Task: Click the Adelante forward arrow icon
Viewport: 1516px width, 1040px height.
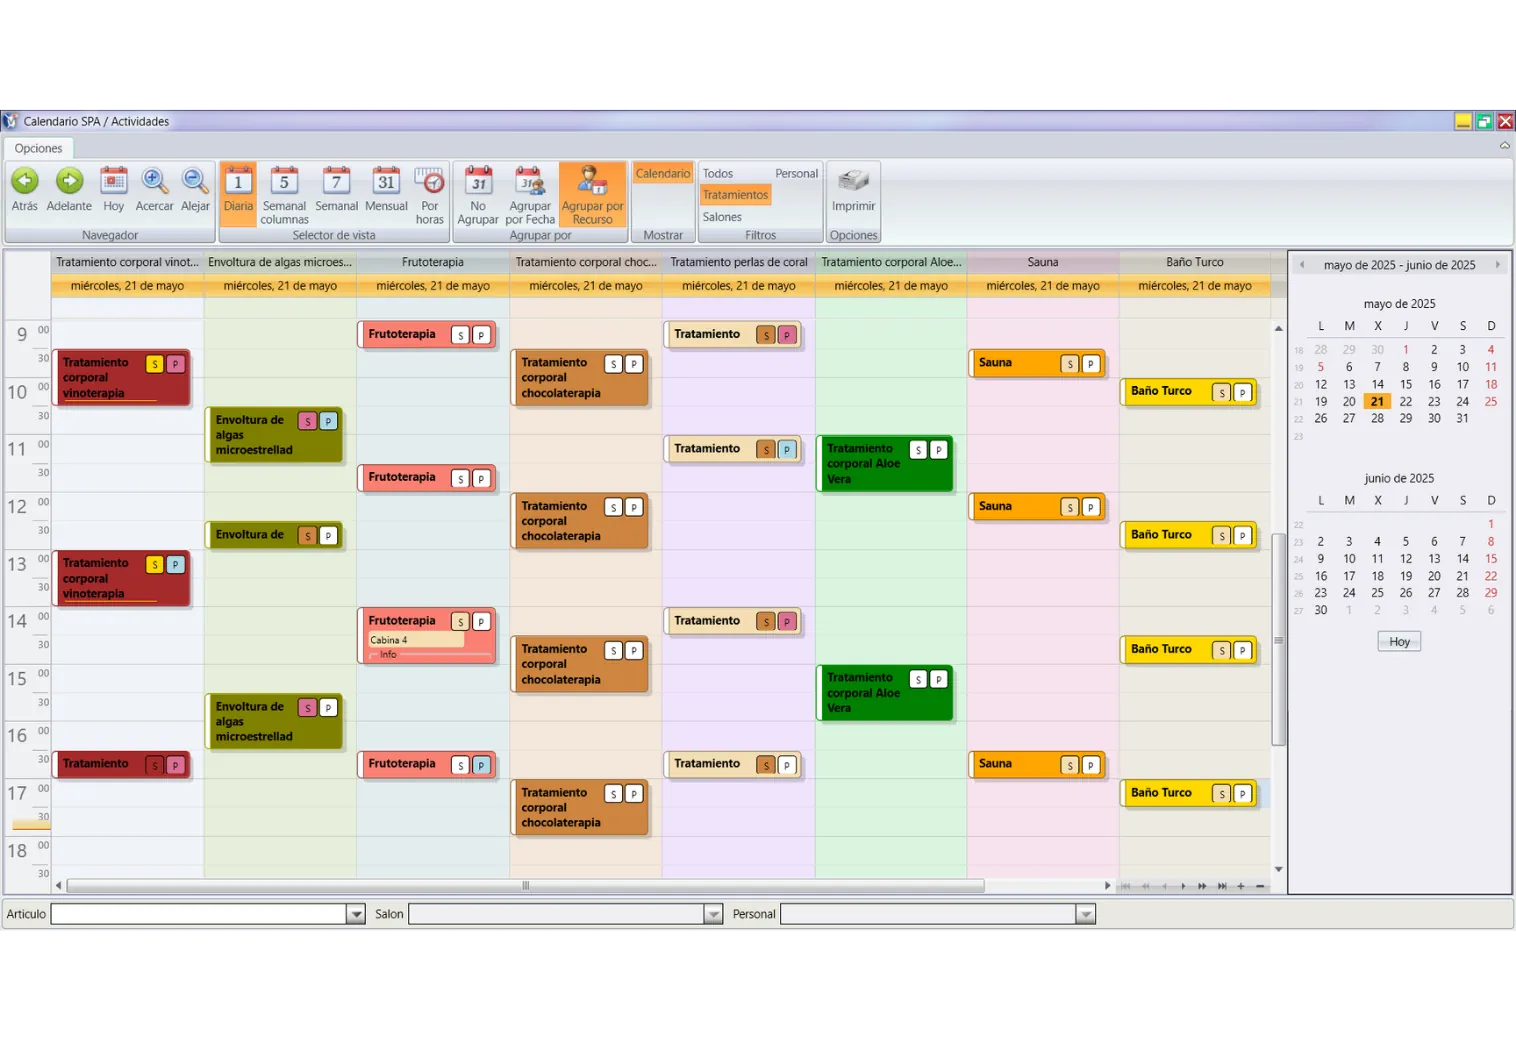Action: pos(69,182)
